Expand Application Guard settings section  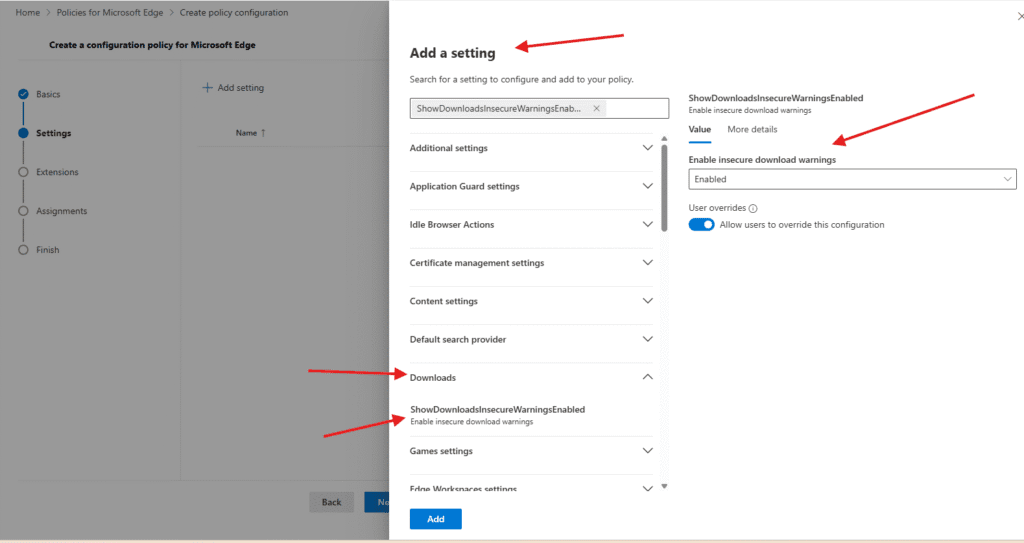[x=647, y=186]
